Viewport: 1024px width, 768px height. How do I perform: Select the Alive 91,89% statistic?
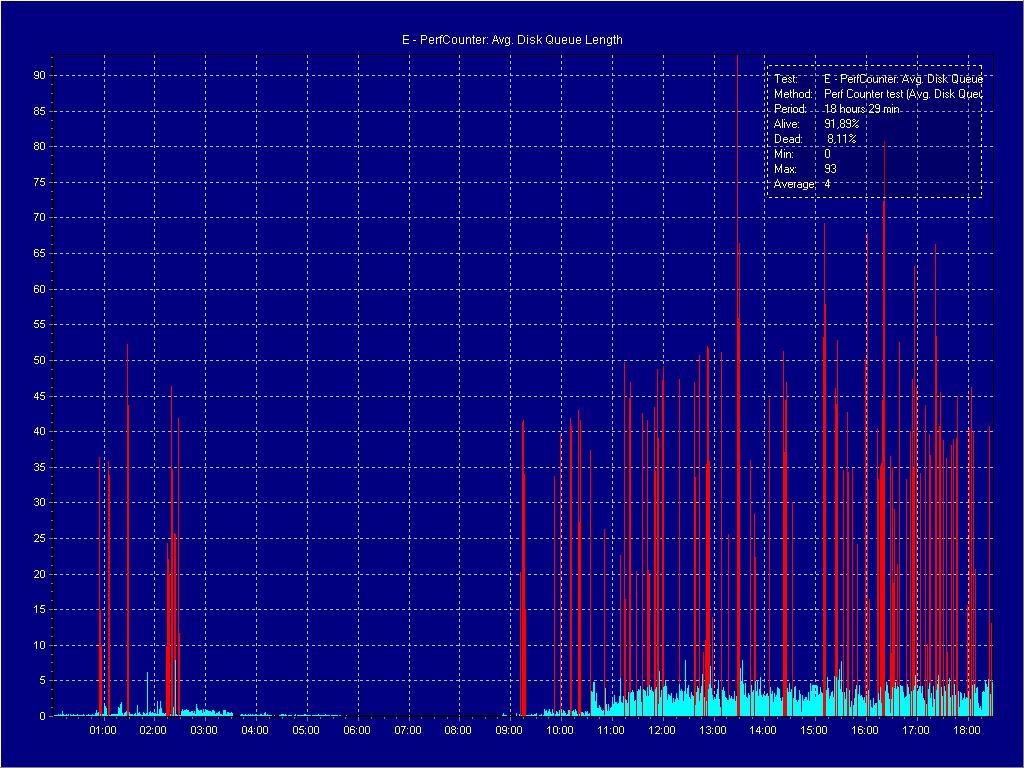[x=816, y=123]
